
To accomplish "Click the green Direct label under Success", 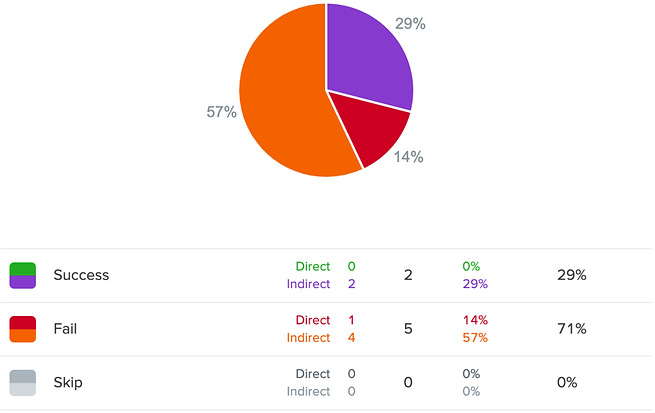I will [x=312, y=267].
